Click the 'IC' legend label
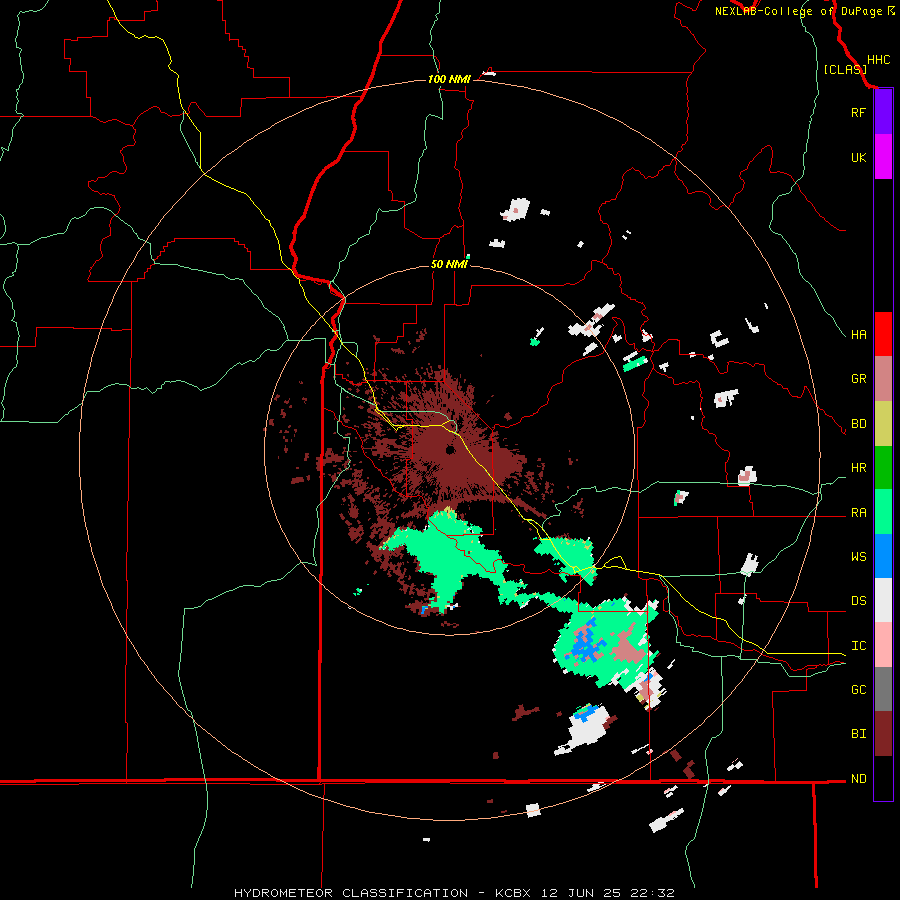 [859, 646]
